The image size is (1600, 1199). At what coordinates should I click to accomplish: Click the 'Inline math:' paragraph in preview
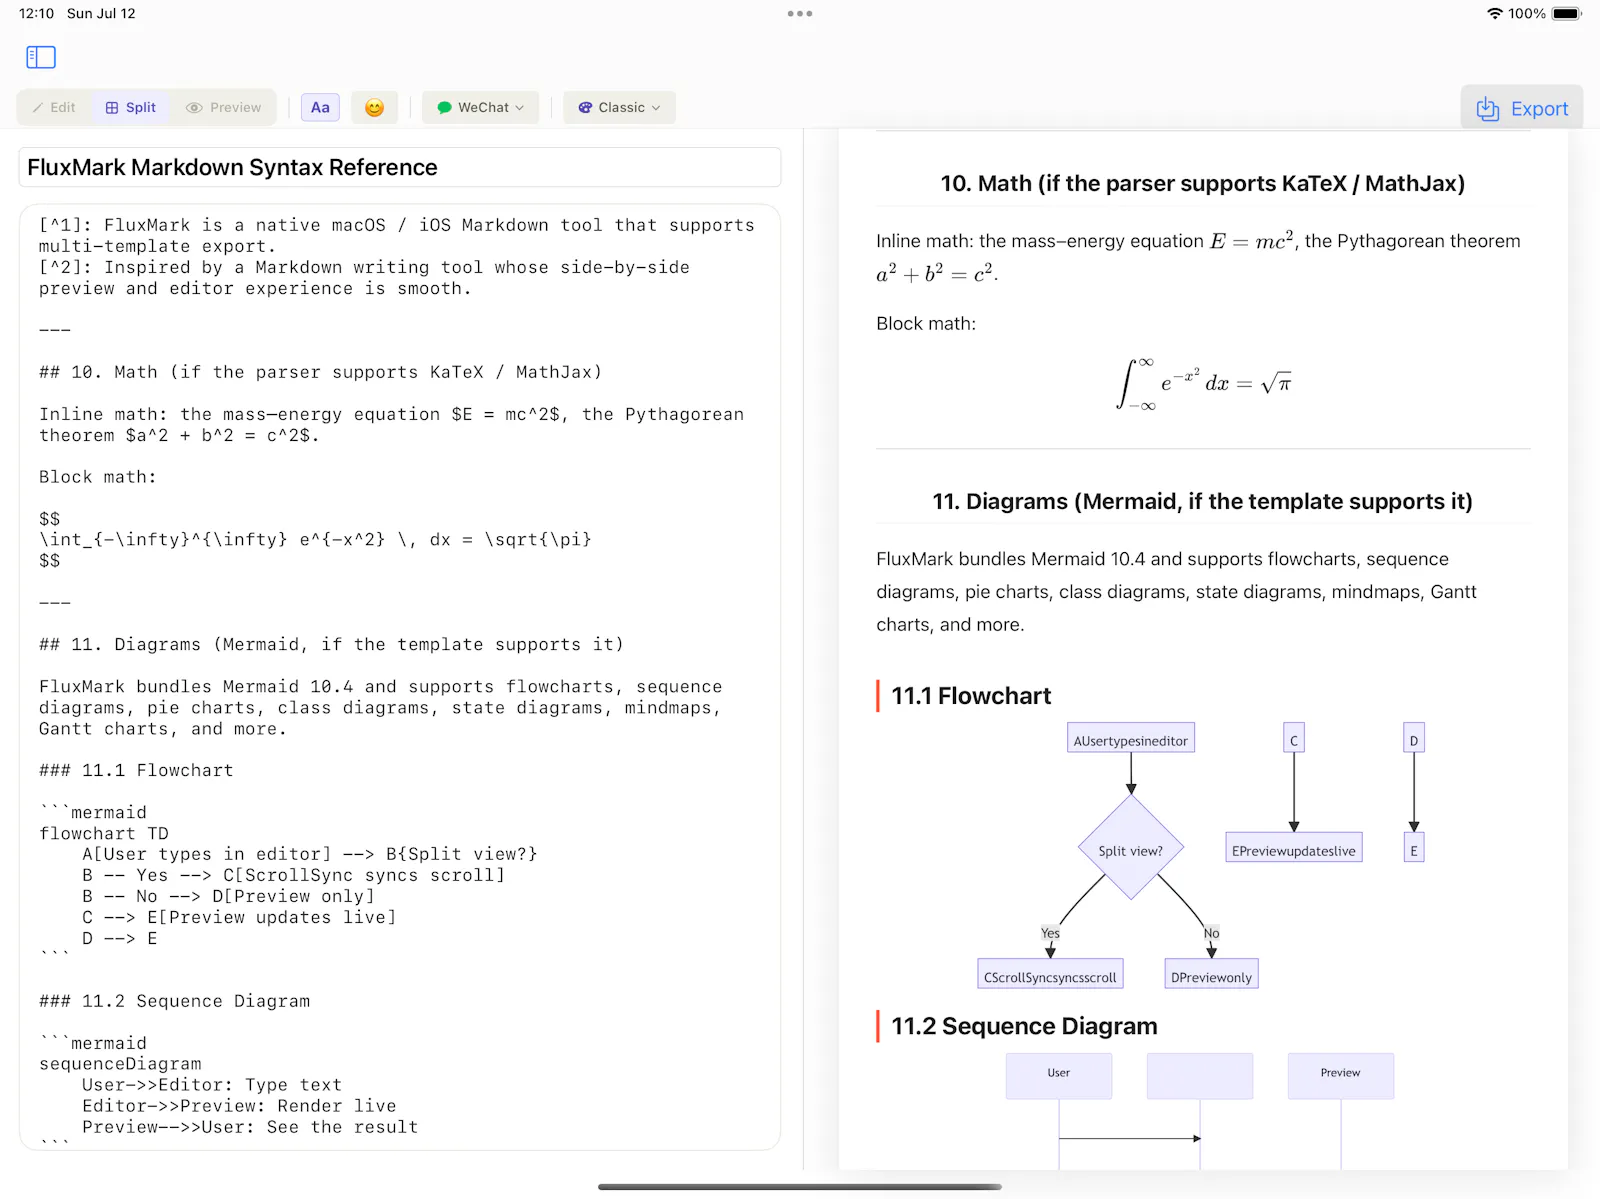point(1198,257)
